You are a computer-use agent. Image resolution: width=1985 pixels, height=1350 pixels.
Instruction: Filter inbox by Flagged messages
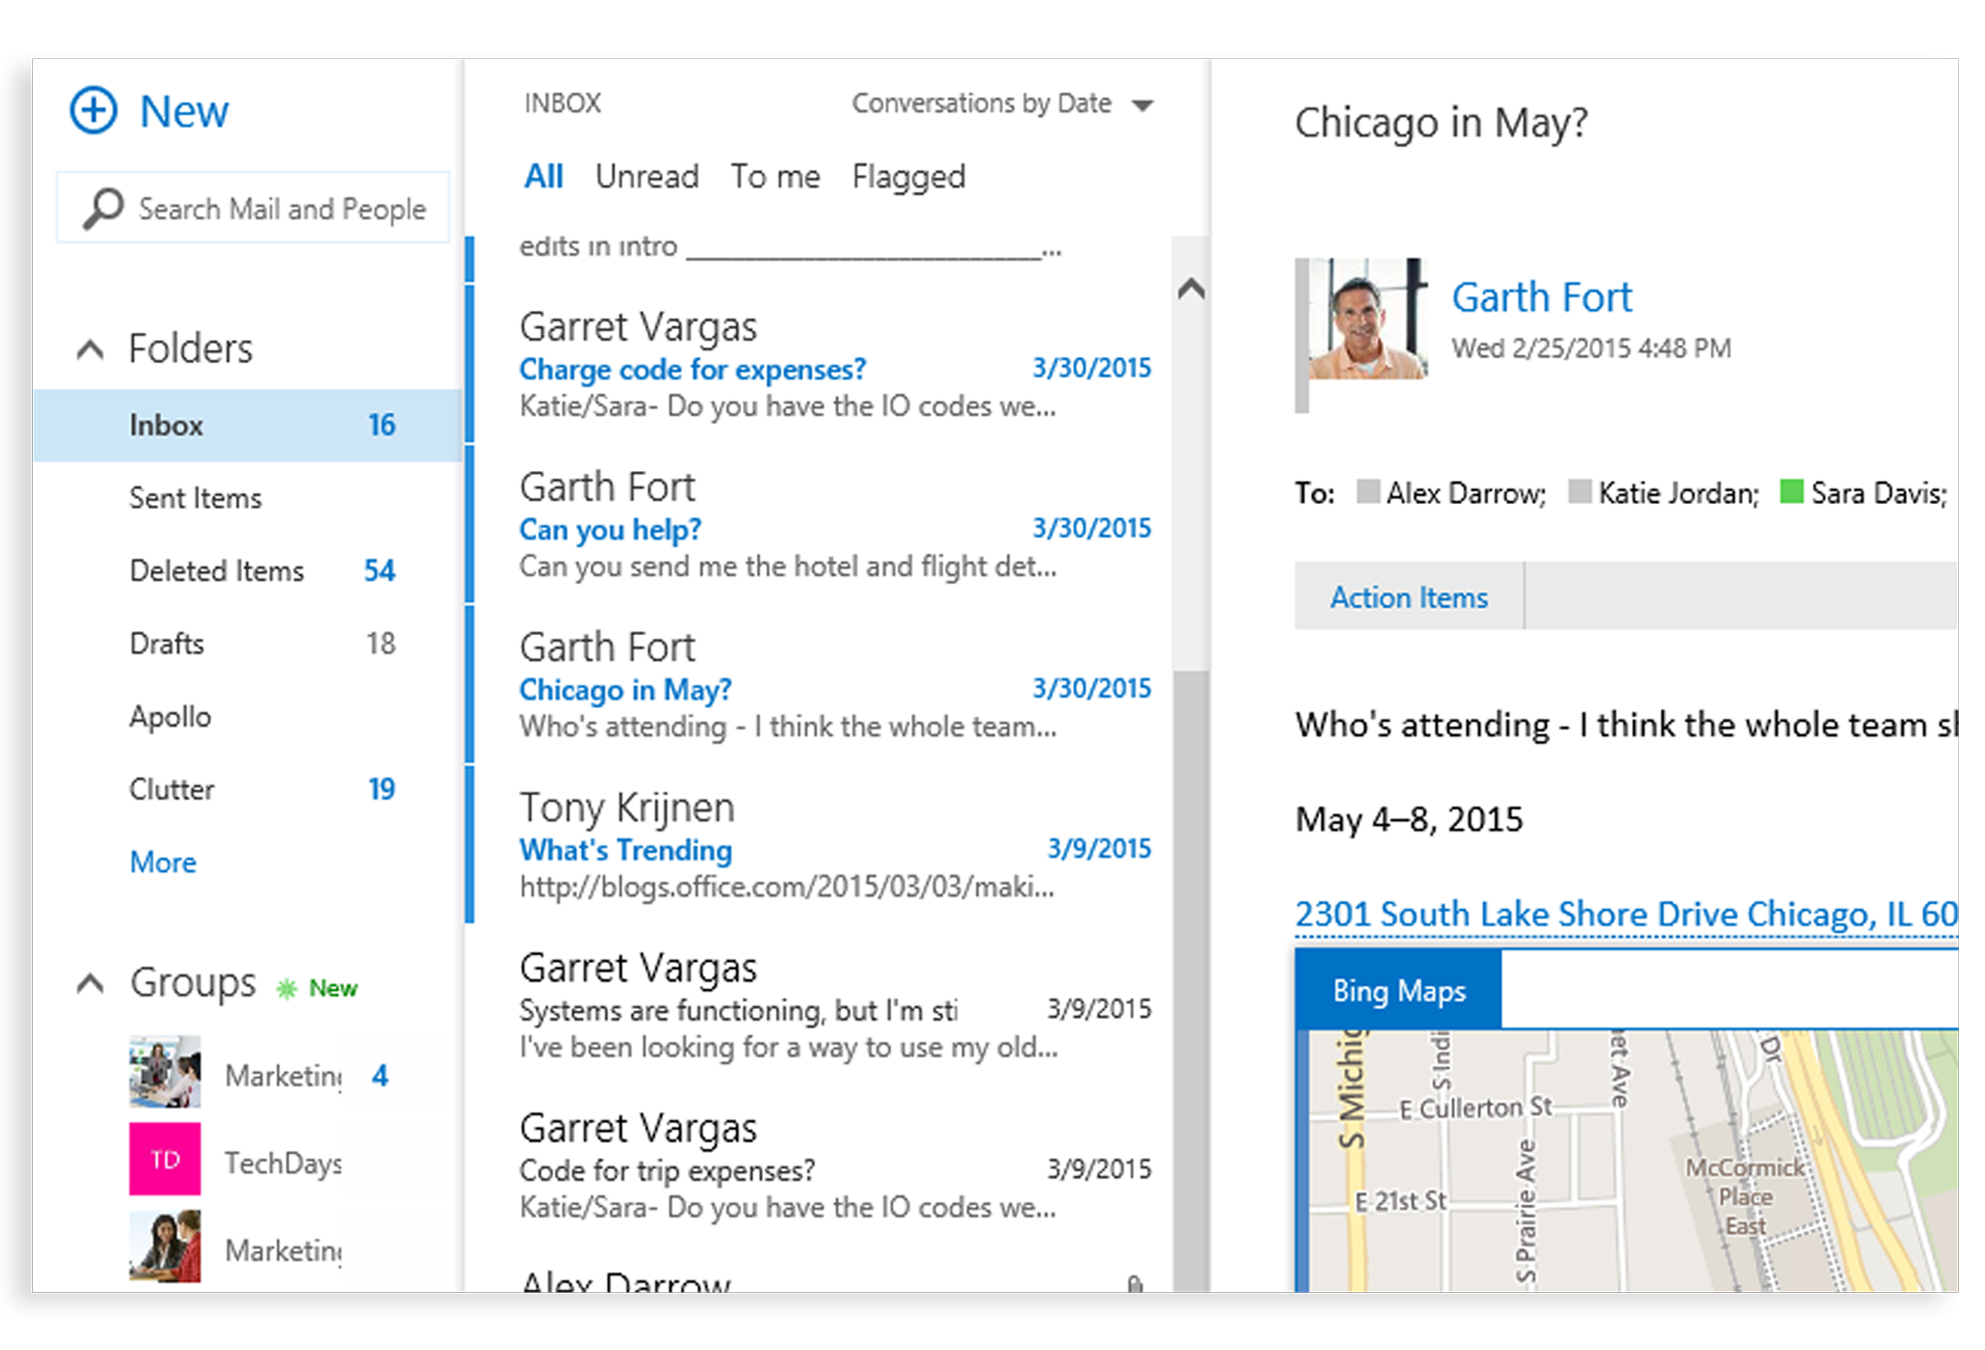click(x=908, y=176)
